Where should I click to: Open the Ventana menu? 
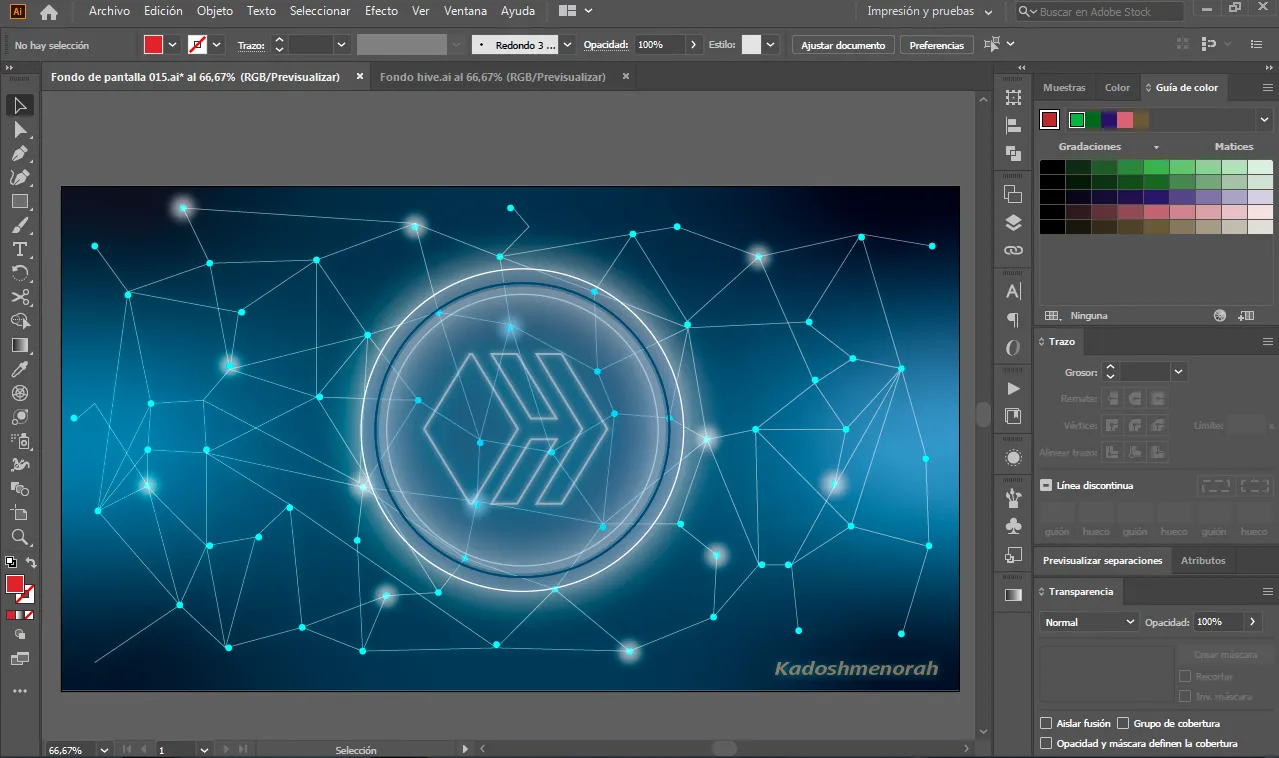pyautogui.click(x=464, y=11)
